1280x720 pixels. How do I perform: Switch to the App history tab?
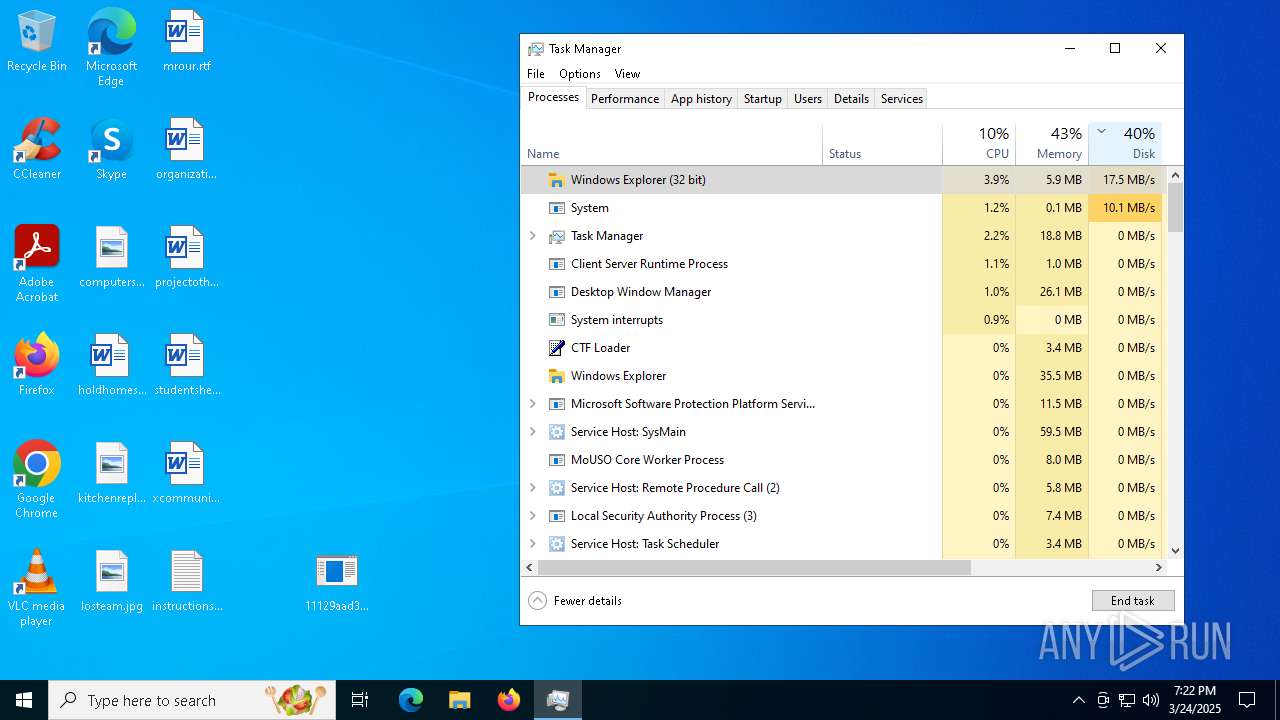701,98
